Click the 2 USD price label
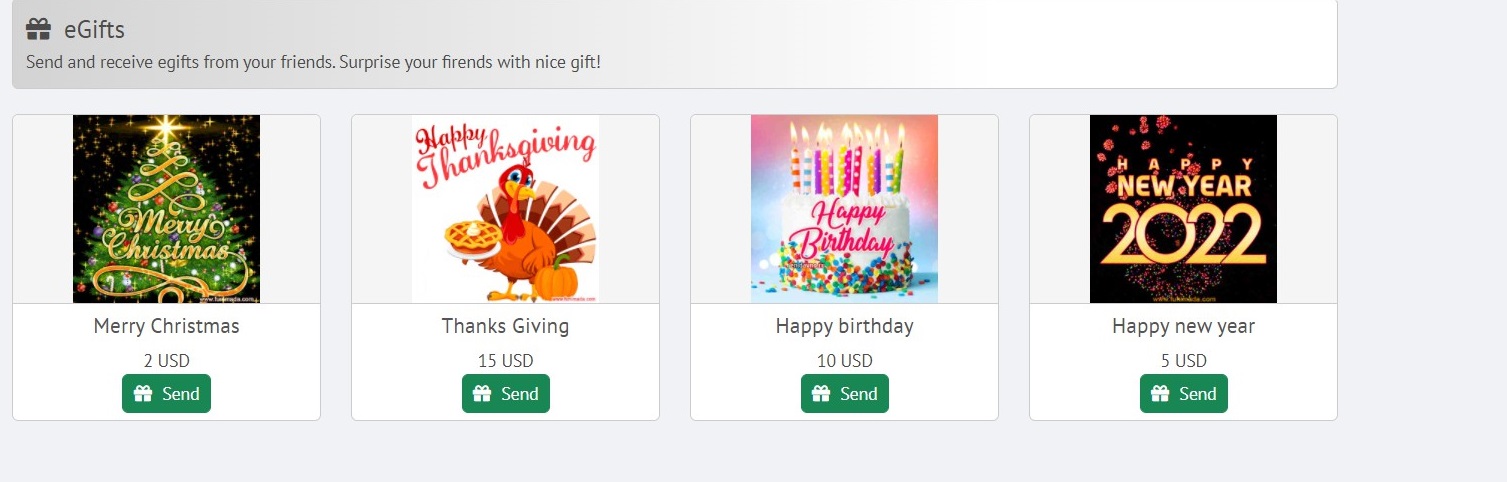 166,361
